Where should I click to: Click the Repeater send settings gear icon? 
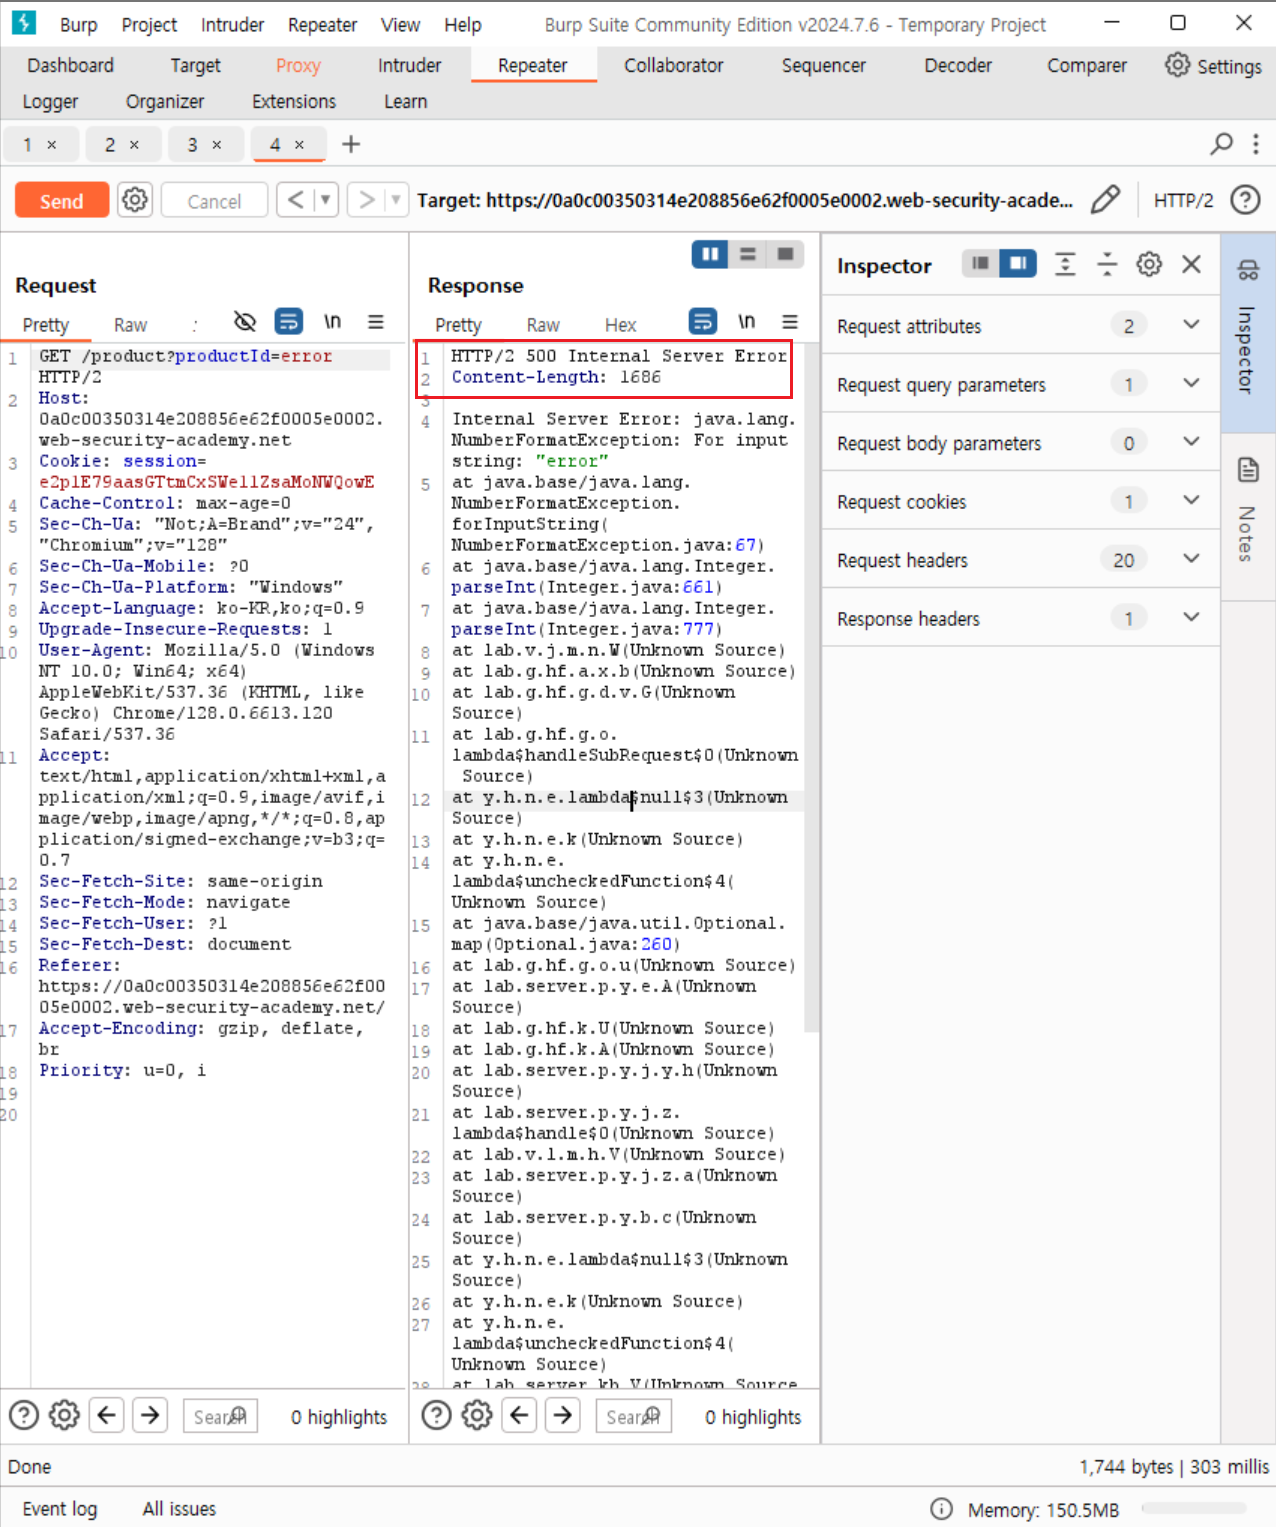[135, 200]
